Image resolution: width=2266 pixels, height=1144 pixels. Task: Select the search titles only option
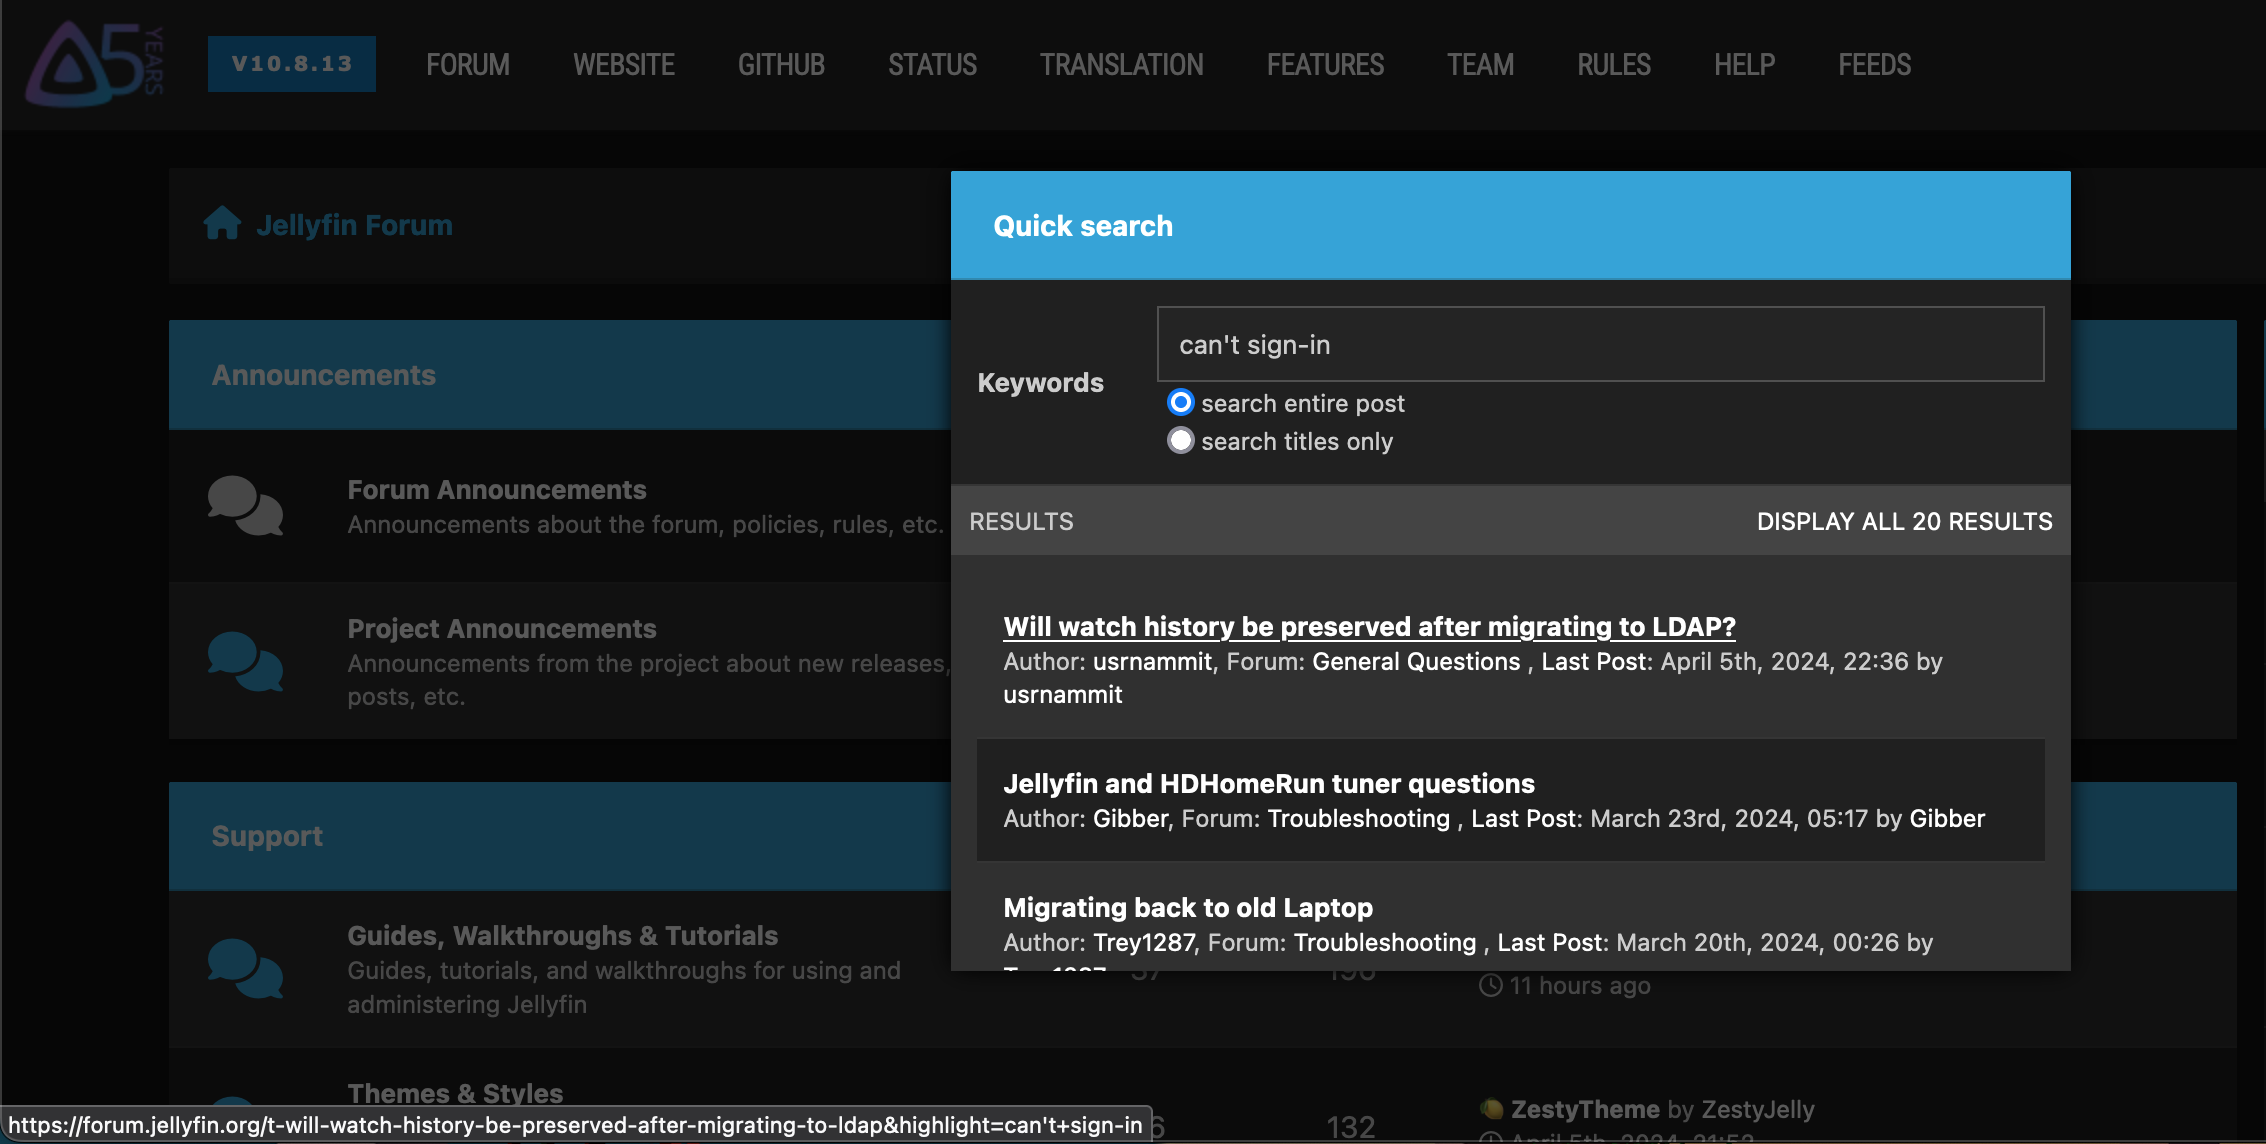click(x=1181, y=441)
